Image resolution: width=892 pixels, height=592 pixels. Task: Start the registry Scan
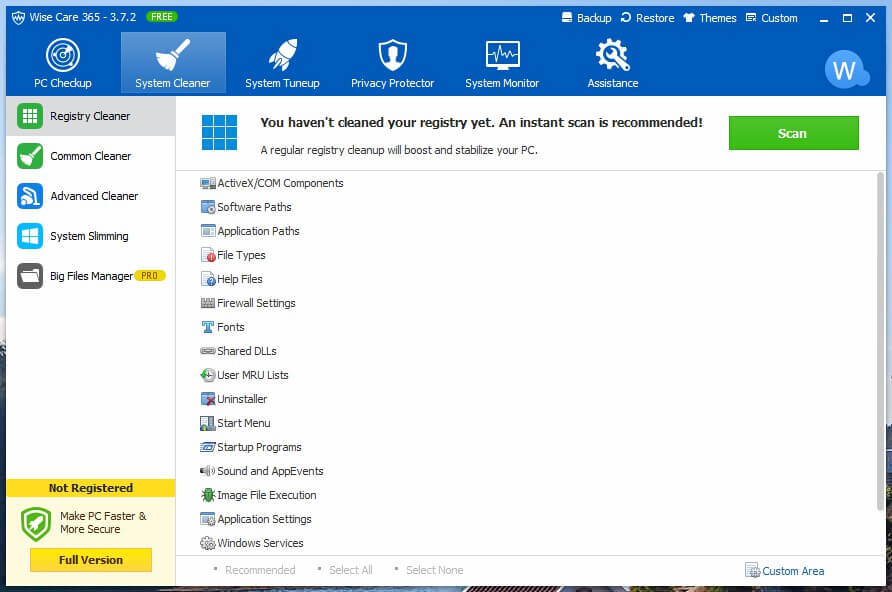click(794, 133)
